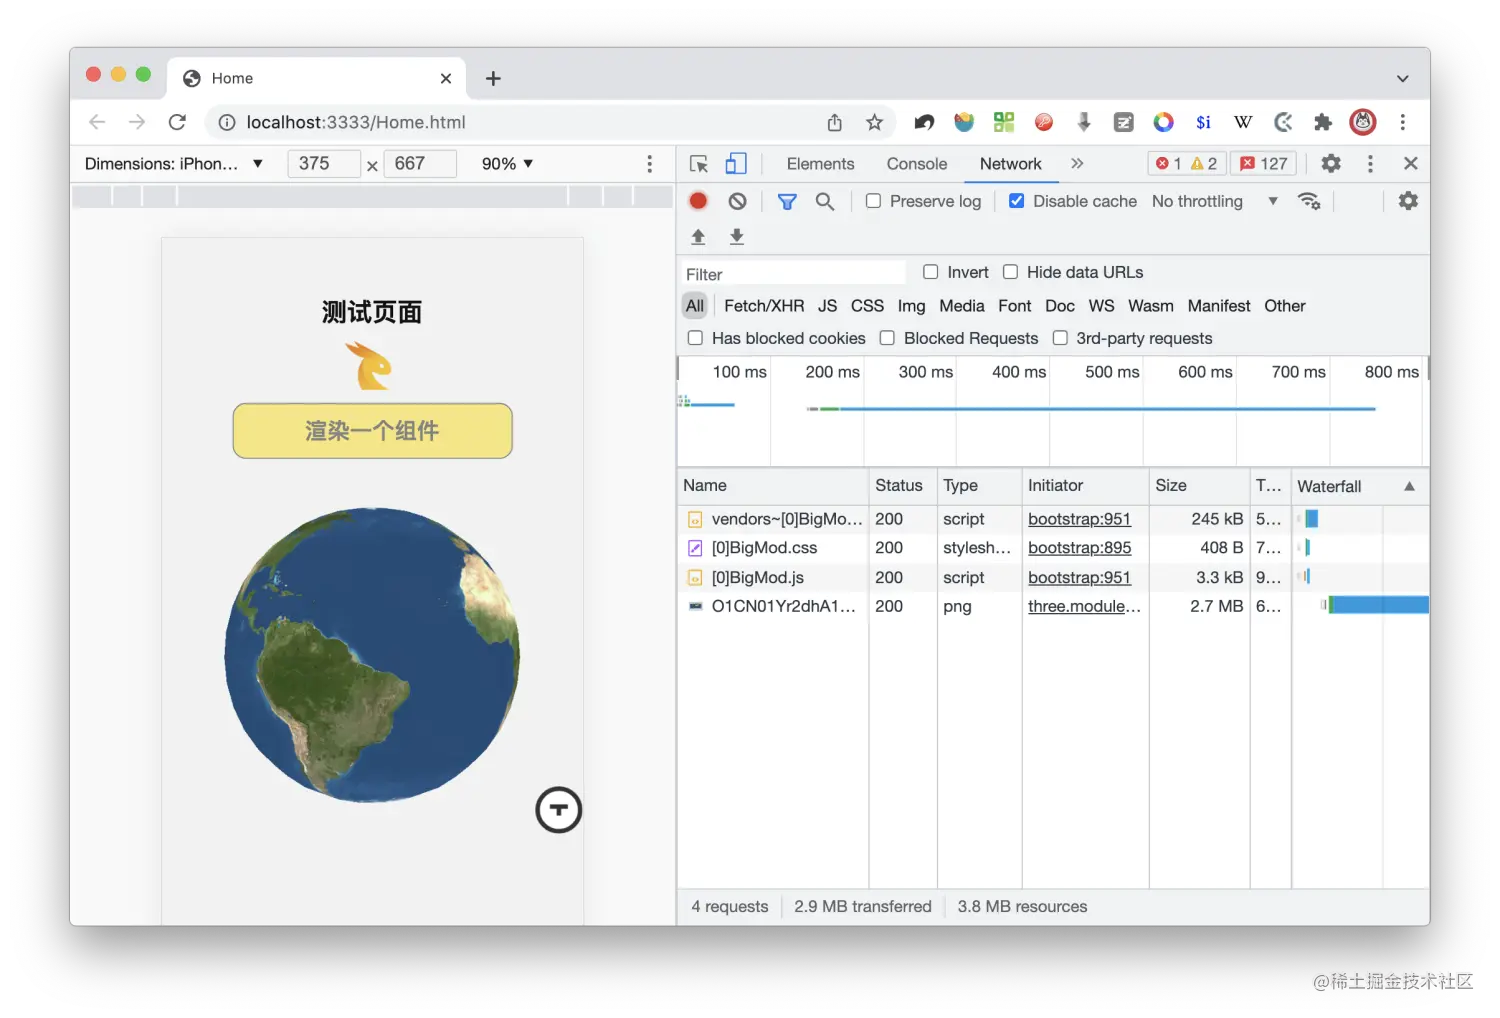Select the O1CN01Yr2dhA1 png request
This screenshot has height=1018, width=1500.
point(1052,606)
